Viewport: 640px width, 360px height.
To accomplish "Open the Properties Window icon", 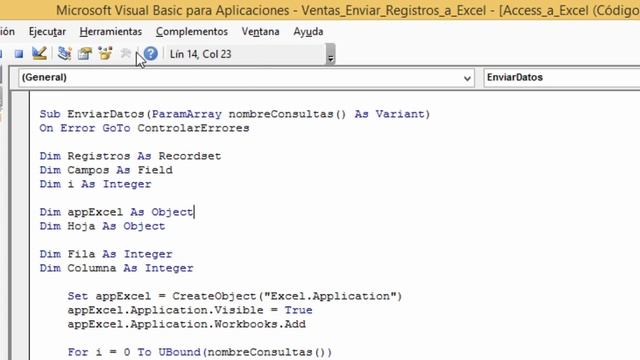I will click(85, 53).
